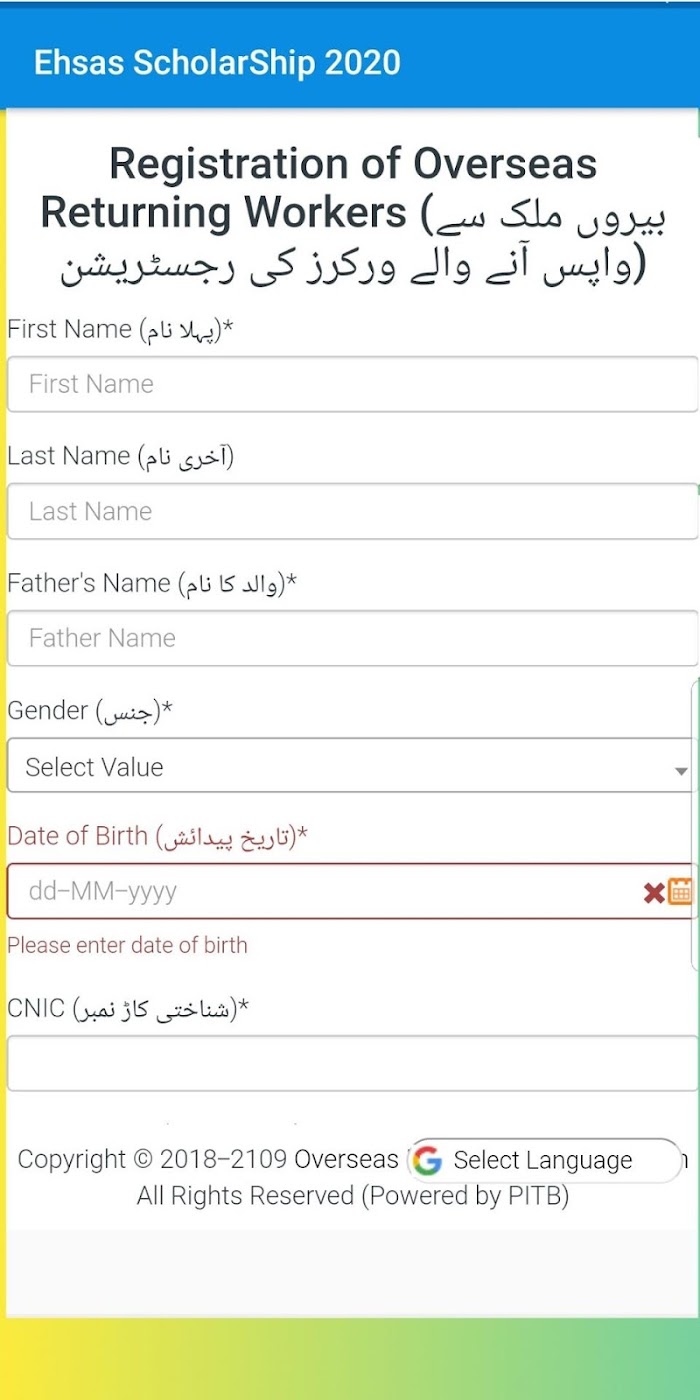Click the Date of Birth red label
The width and height of the screenshot is (700, 1400).
(x=157, y=836)
